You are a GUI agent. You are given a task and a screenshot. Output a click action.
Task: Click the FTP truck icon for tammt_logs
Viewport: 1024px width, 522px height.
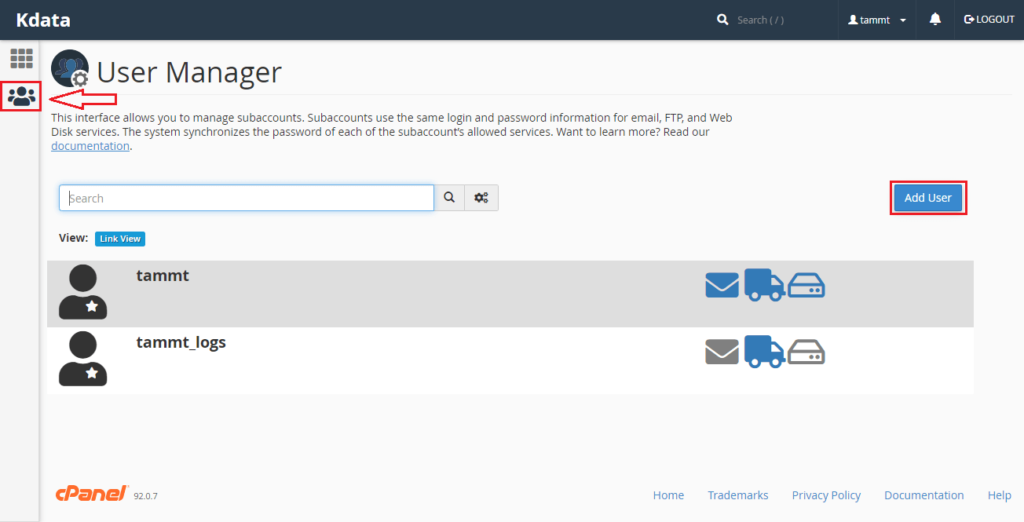[x=764, y=351]
